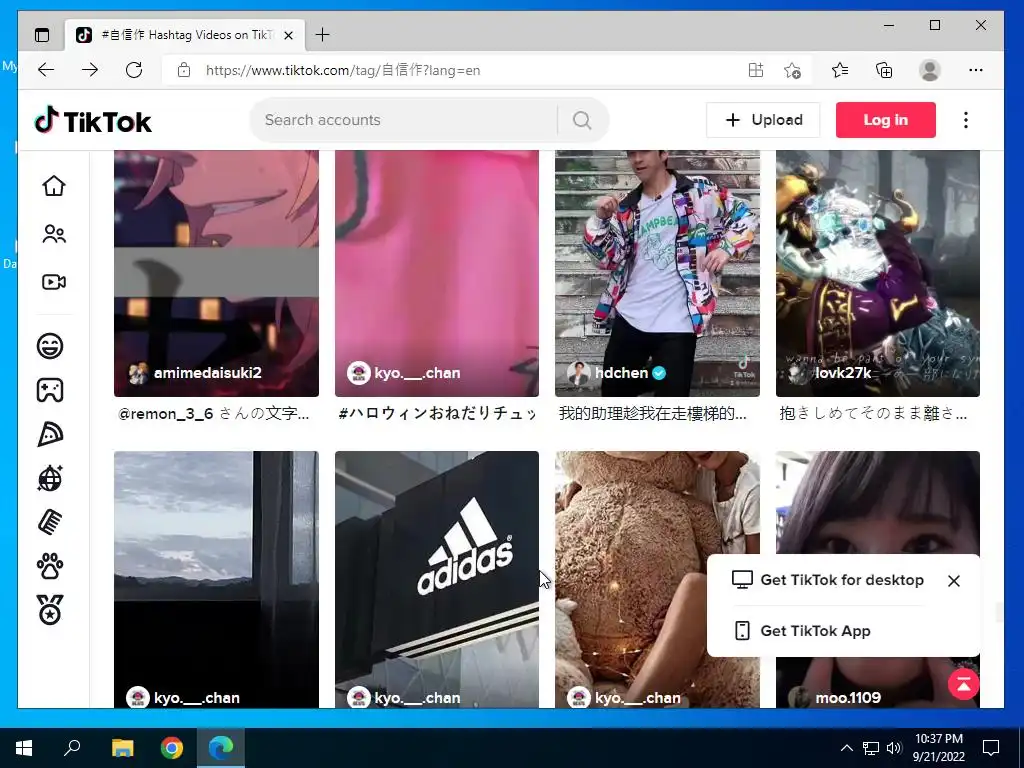Click the #ハロウィンおねだりチュッ caption

point(437,413)
